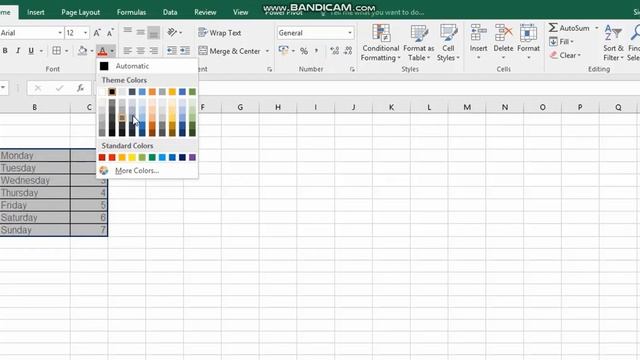Screen dimensions: 640x360
Task: Pick the orange theme color swatch
Action: click(152, 92)
